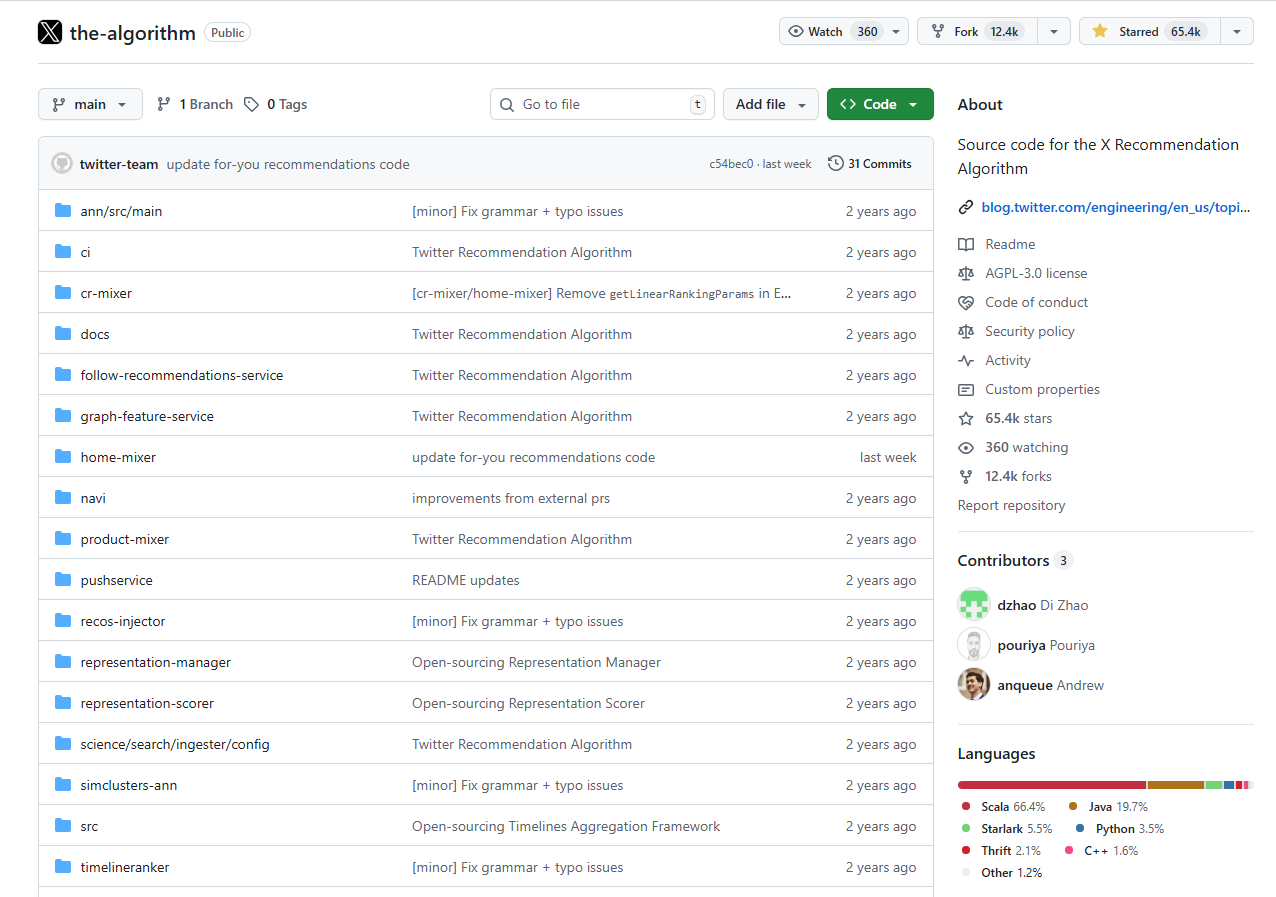Open the ann/src/main folder icon
This screenshot has height=897, width=1276.
click(62, 210)
